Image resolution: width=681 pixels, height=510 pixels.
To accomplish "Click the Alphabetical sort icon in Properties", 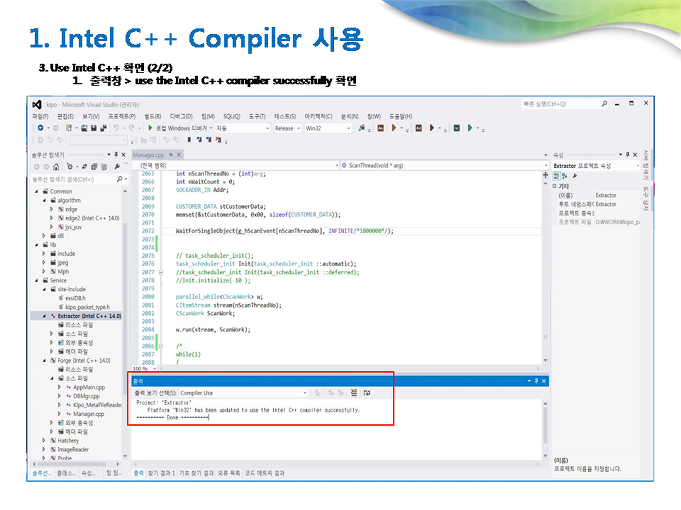I will (565, 176).
